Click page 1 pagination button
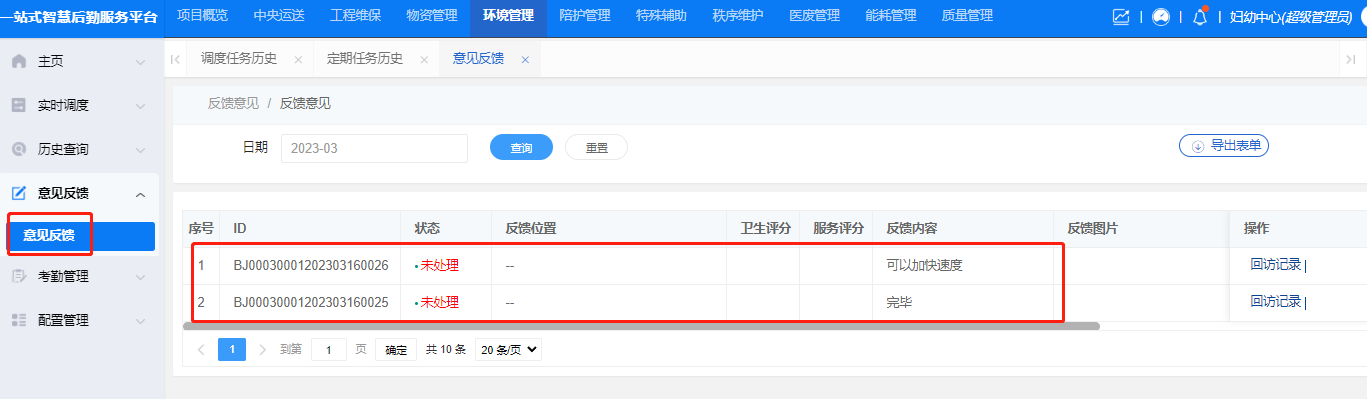The image size is (1367, 399). click(x=232, y=349)
